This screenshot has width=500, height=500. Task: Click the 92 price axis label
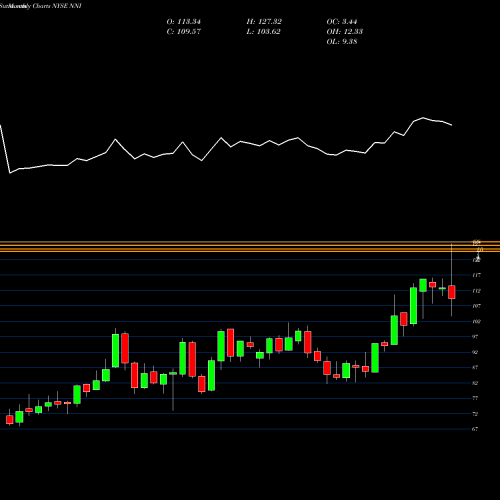475,352
